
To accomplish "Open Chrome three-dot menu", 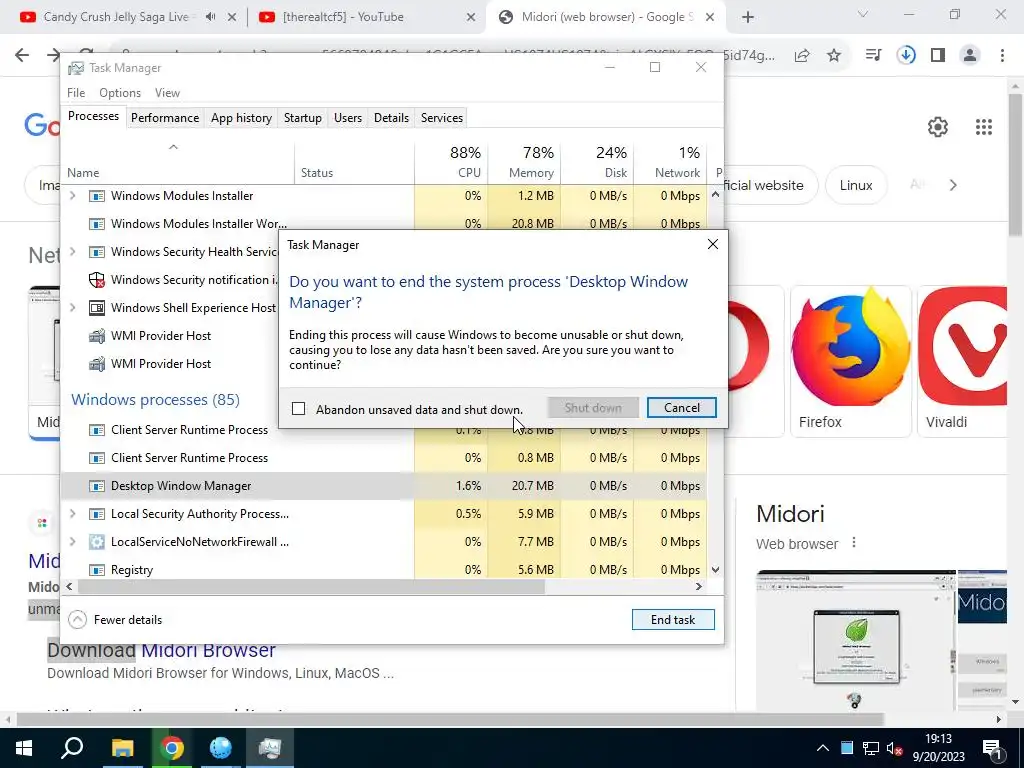I will click(1002, 56).
